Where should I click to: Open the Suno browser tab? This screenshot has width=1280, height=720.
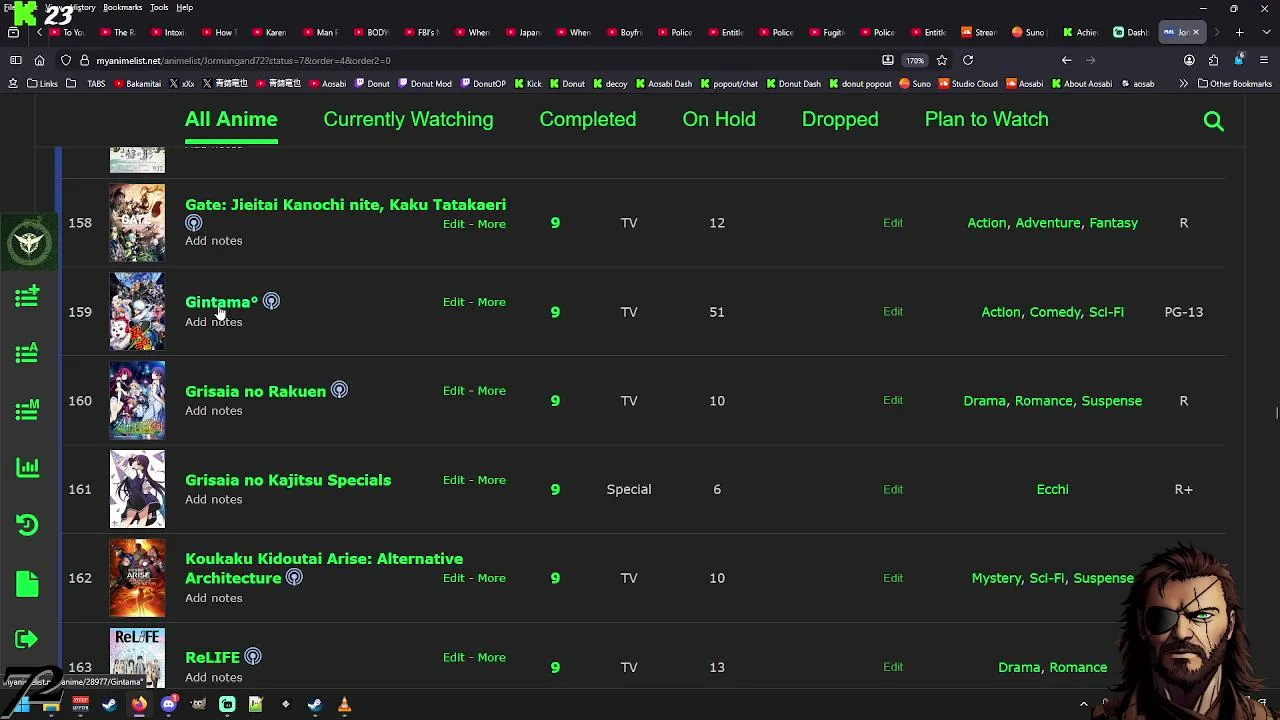coord(1028,32)
